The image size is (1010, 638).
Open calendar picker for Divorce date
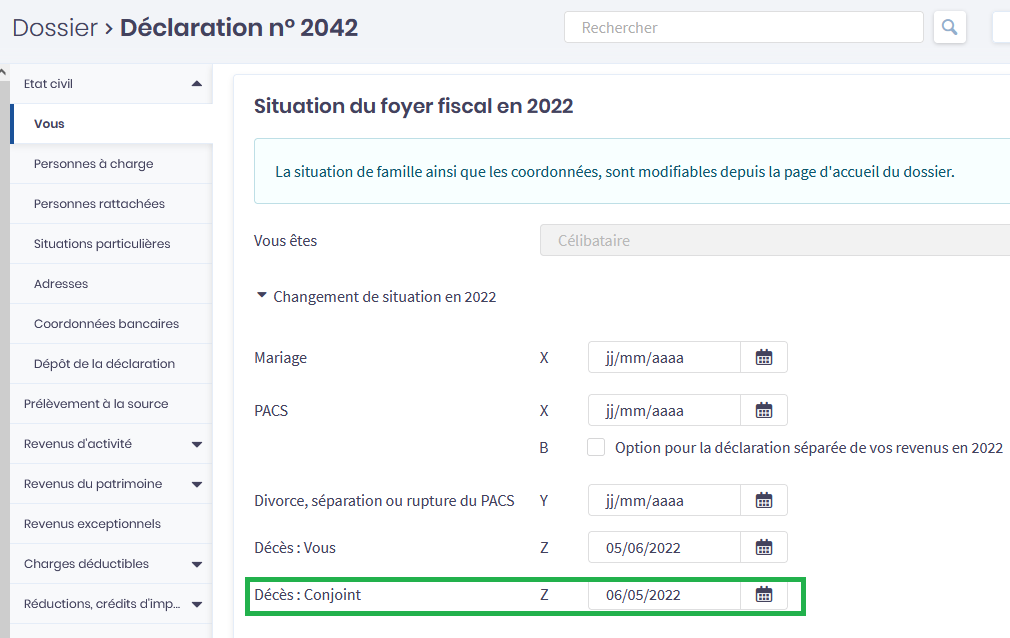(x=764, y=500)
